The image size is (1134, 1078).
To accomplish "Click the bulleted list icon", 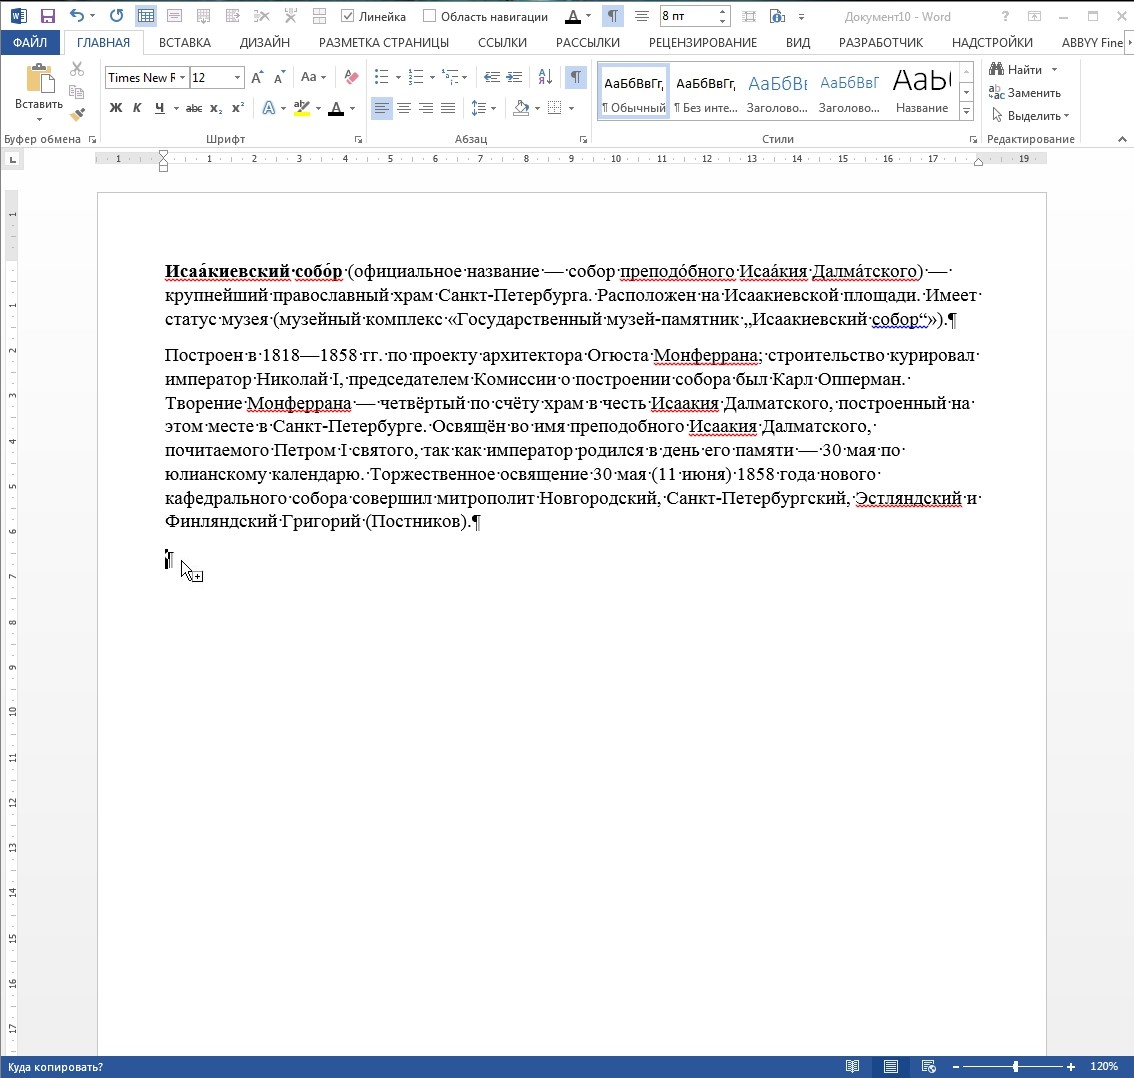I will coord(381,77).
